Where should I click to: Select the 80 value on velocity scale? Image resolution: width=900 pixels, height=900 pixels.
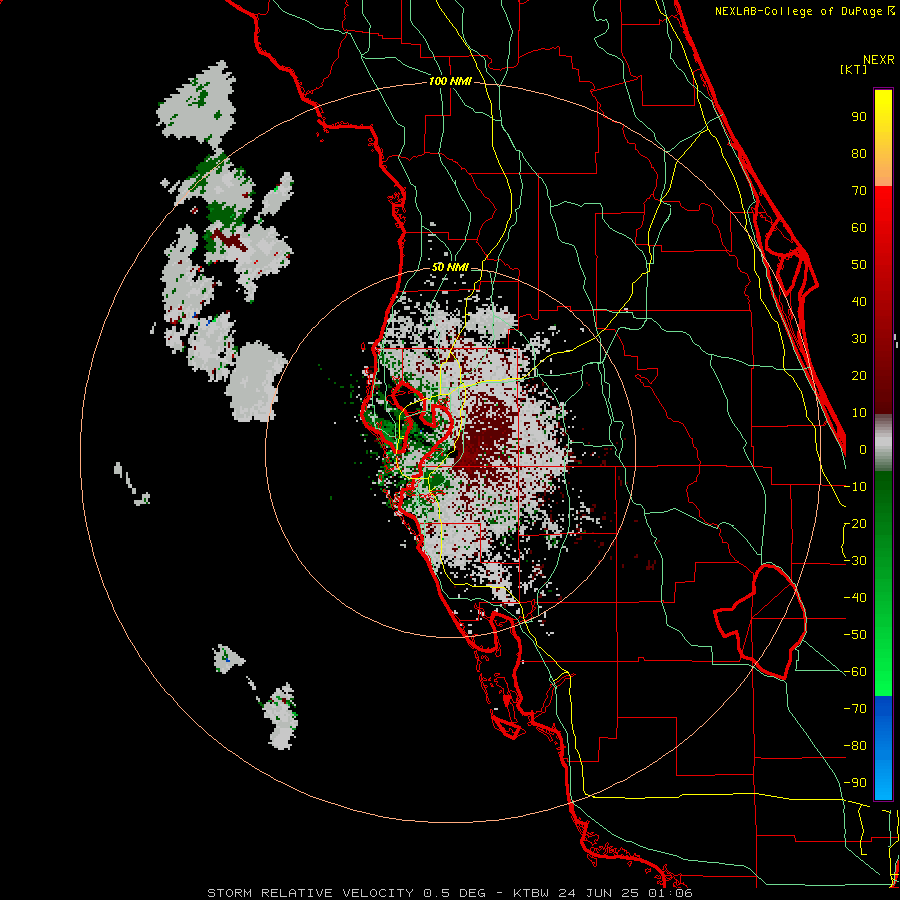coord(859,154)
